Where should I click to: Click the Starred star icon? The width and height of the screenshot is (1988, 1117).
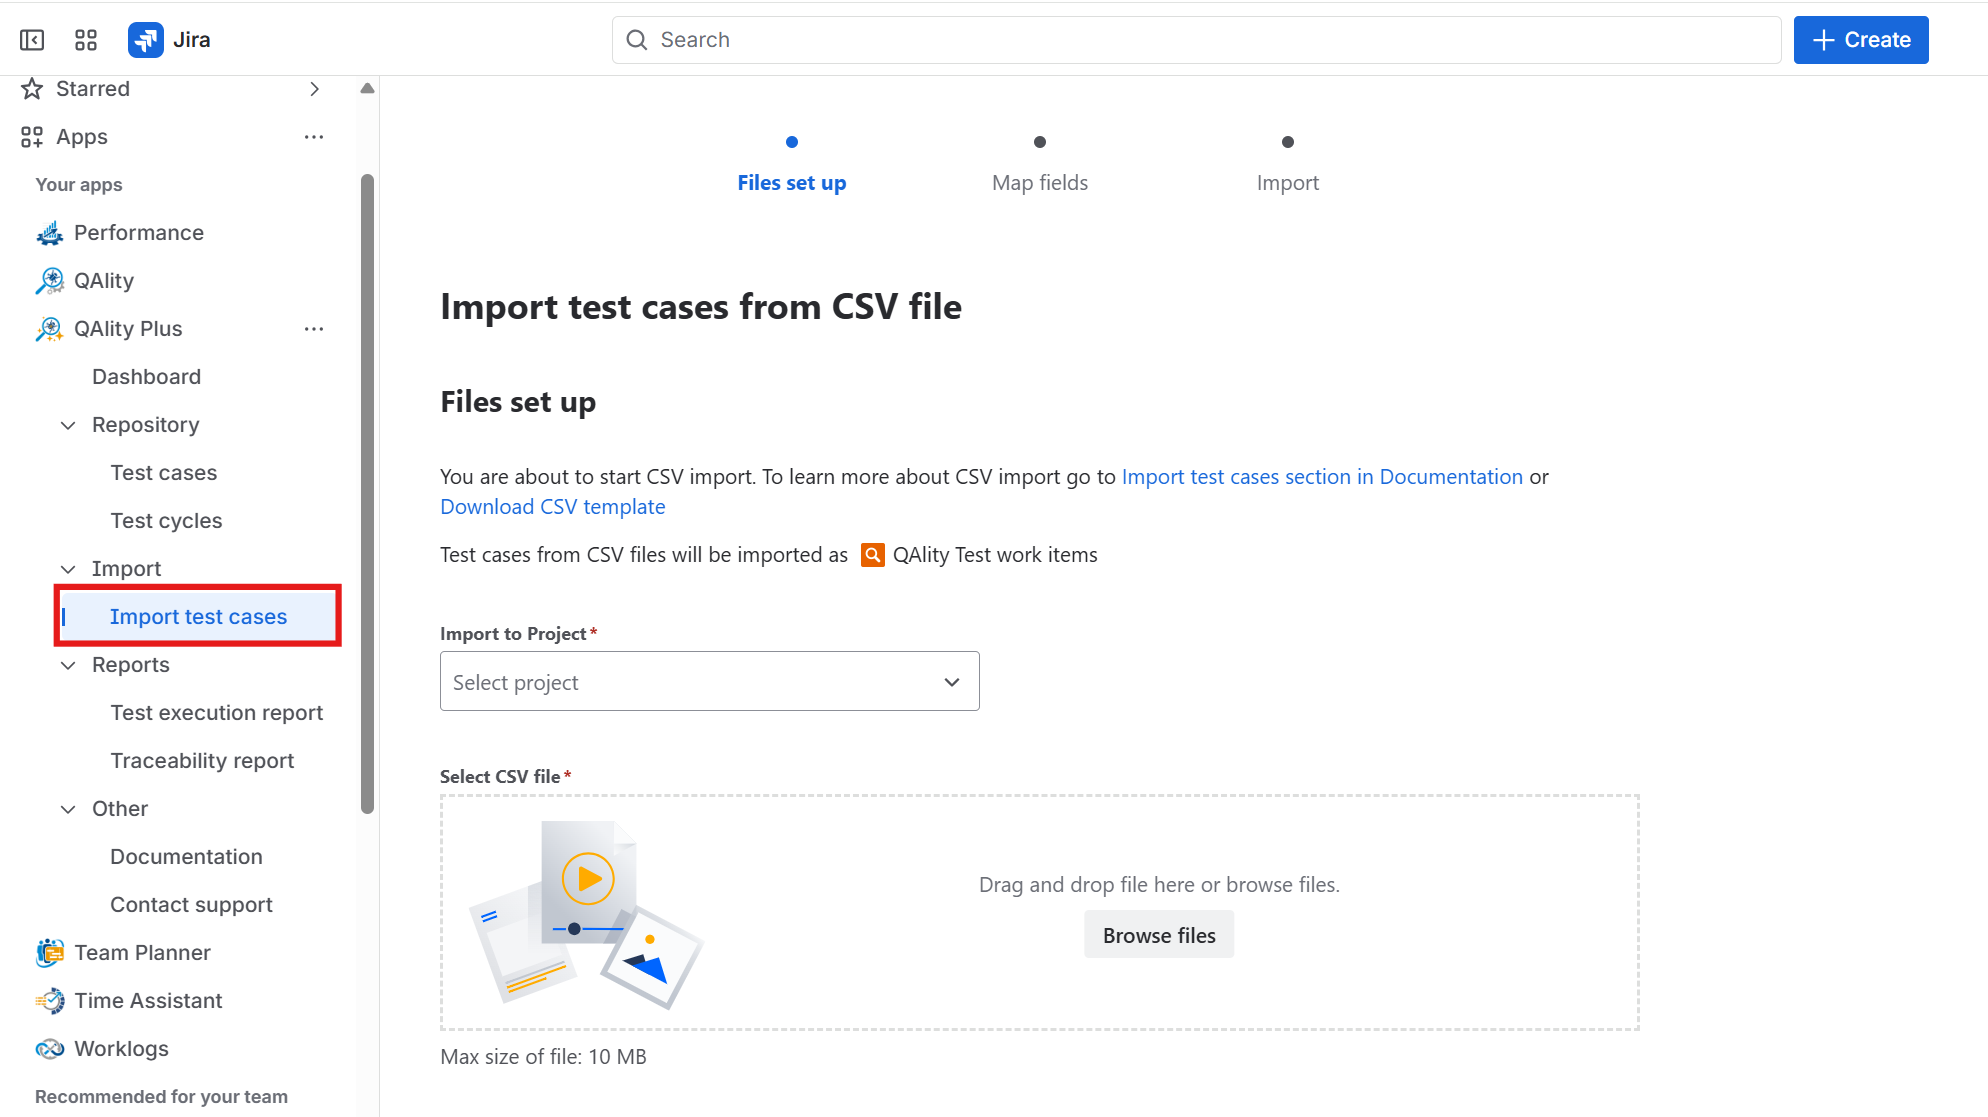pyautogui.click(x=32, y=89)
